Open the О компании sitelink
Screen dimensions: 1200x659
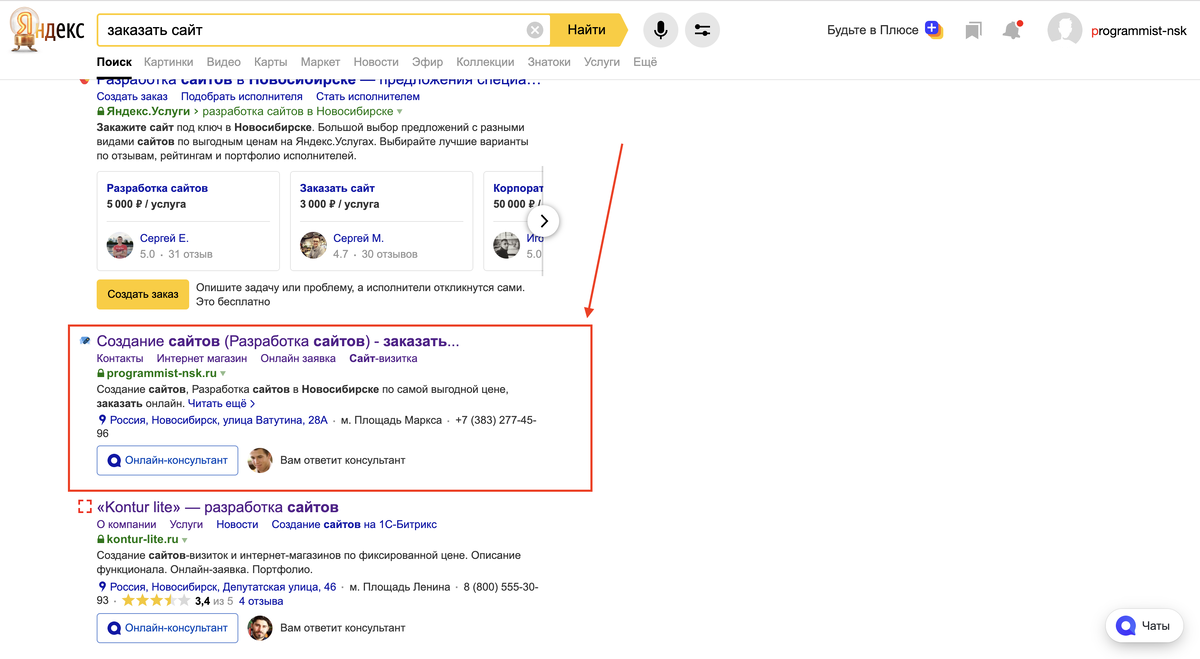point(126,524)
